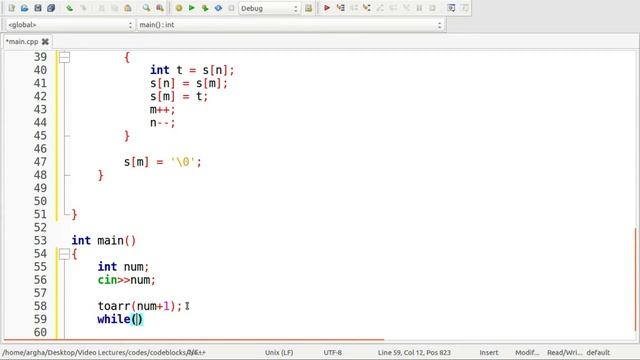Run the program with the green play icon
640x360 pixels.
(191, 8)
